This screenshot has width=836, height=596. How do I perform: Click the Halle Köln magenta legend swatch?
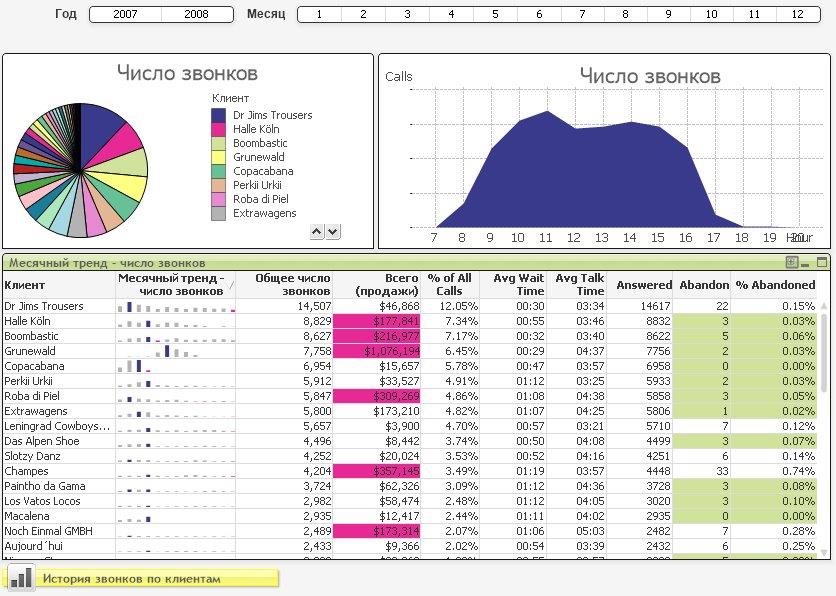point(219,129)
